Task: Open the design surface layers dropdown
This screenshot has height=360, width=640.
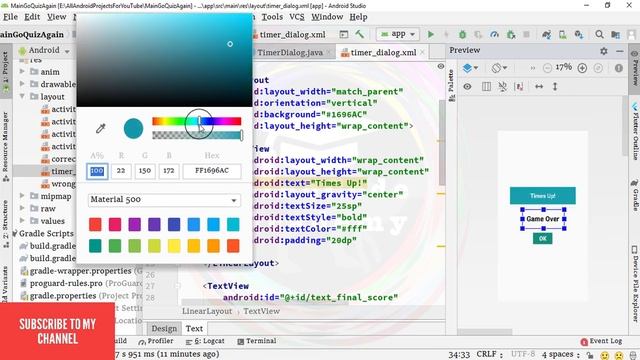Action: [x=470, y=68]
